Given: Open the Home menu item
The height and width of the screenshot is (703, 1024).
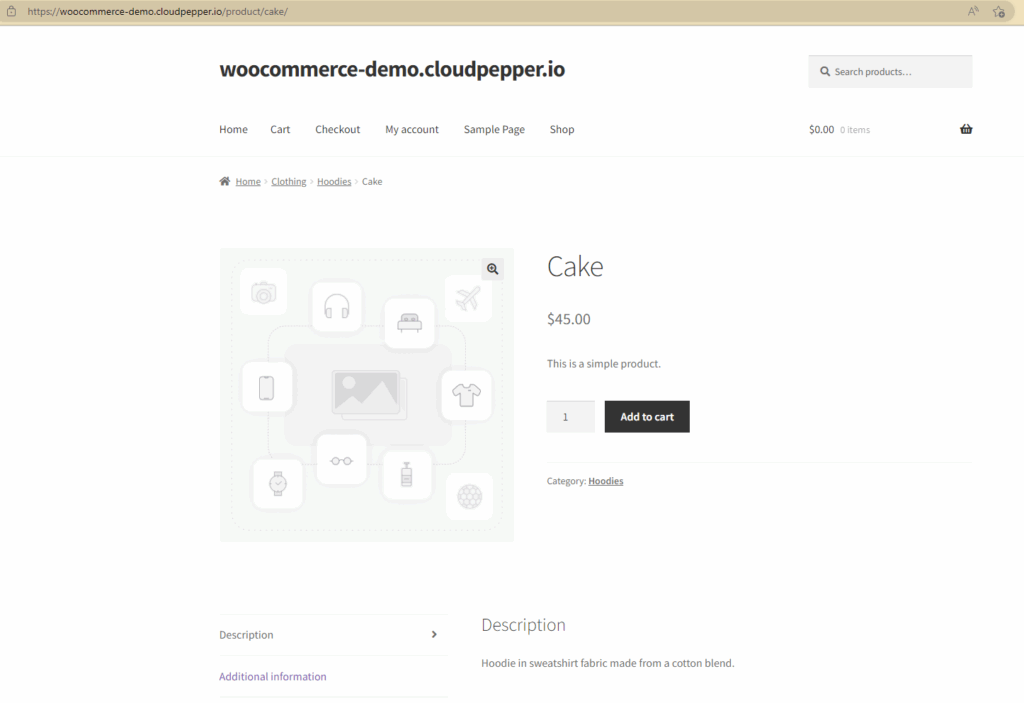Looking at the screenshot, I should [233, 129].
